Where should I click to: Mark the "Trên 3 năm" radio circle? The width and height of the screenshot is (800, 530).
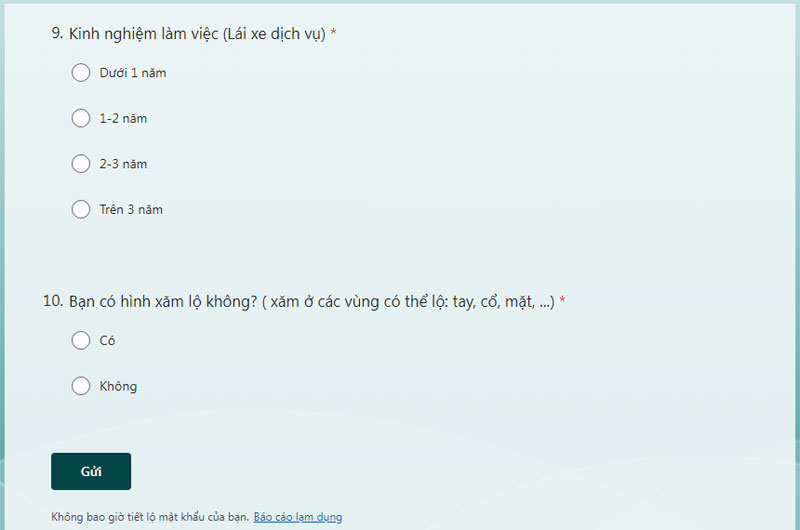[81, 209]
